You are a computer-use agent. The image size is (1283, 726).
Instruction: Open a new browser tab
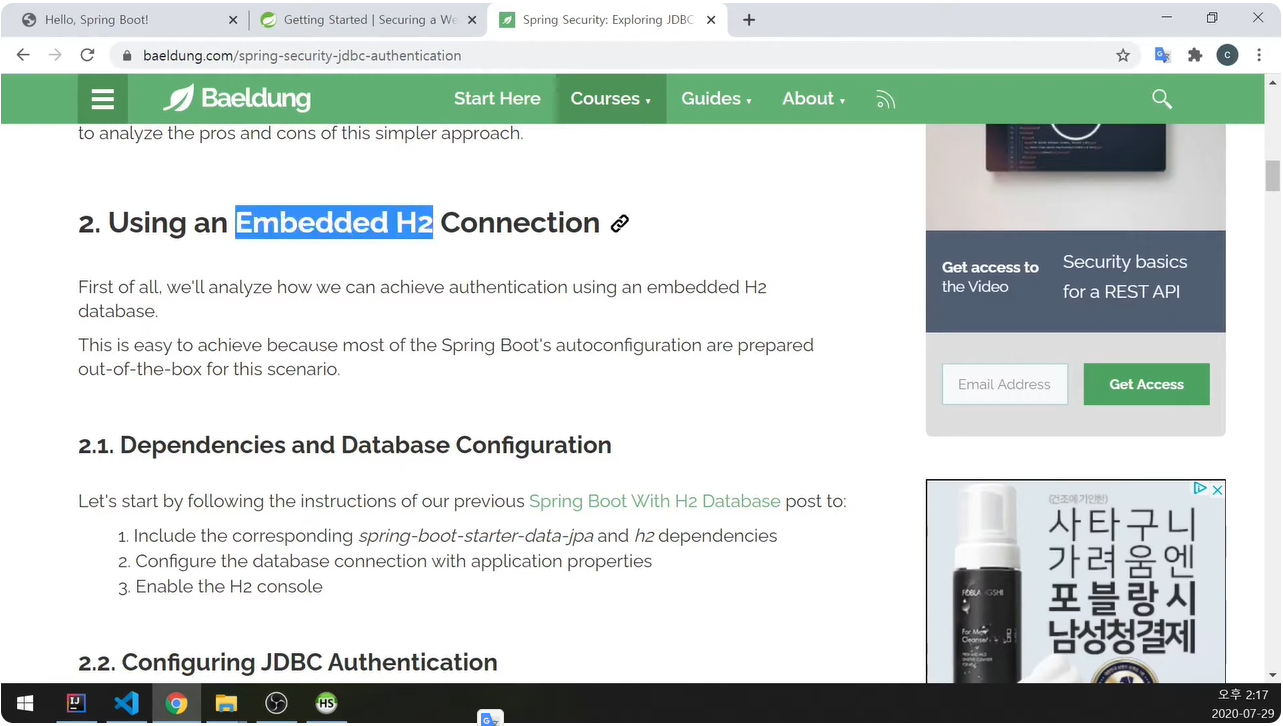click(x=749, y=20)
